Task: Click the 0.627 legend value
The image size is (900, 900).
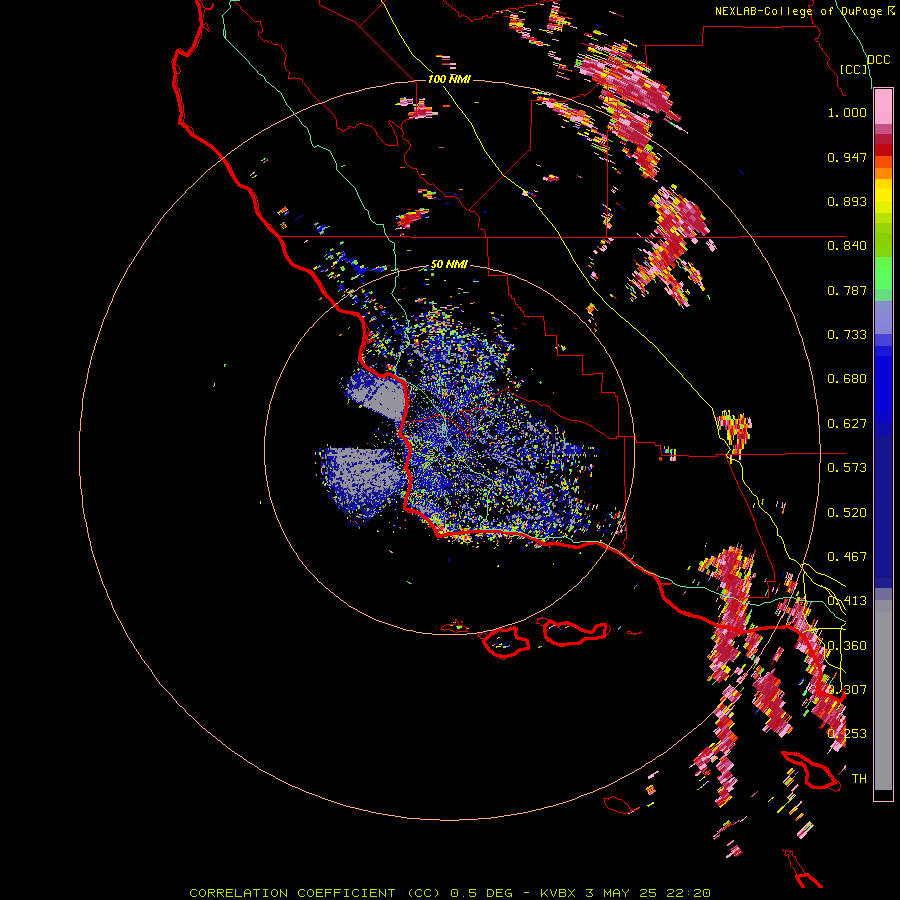Action: pos(847,424)
